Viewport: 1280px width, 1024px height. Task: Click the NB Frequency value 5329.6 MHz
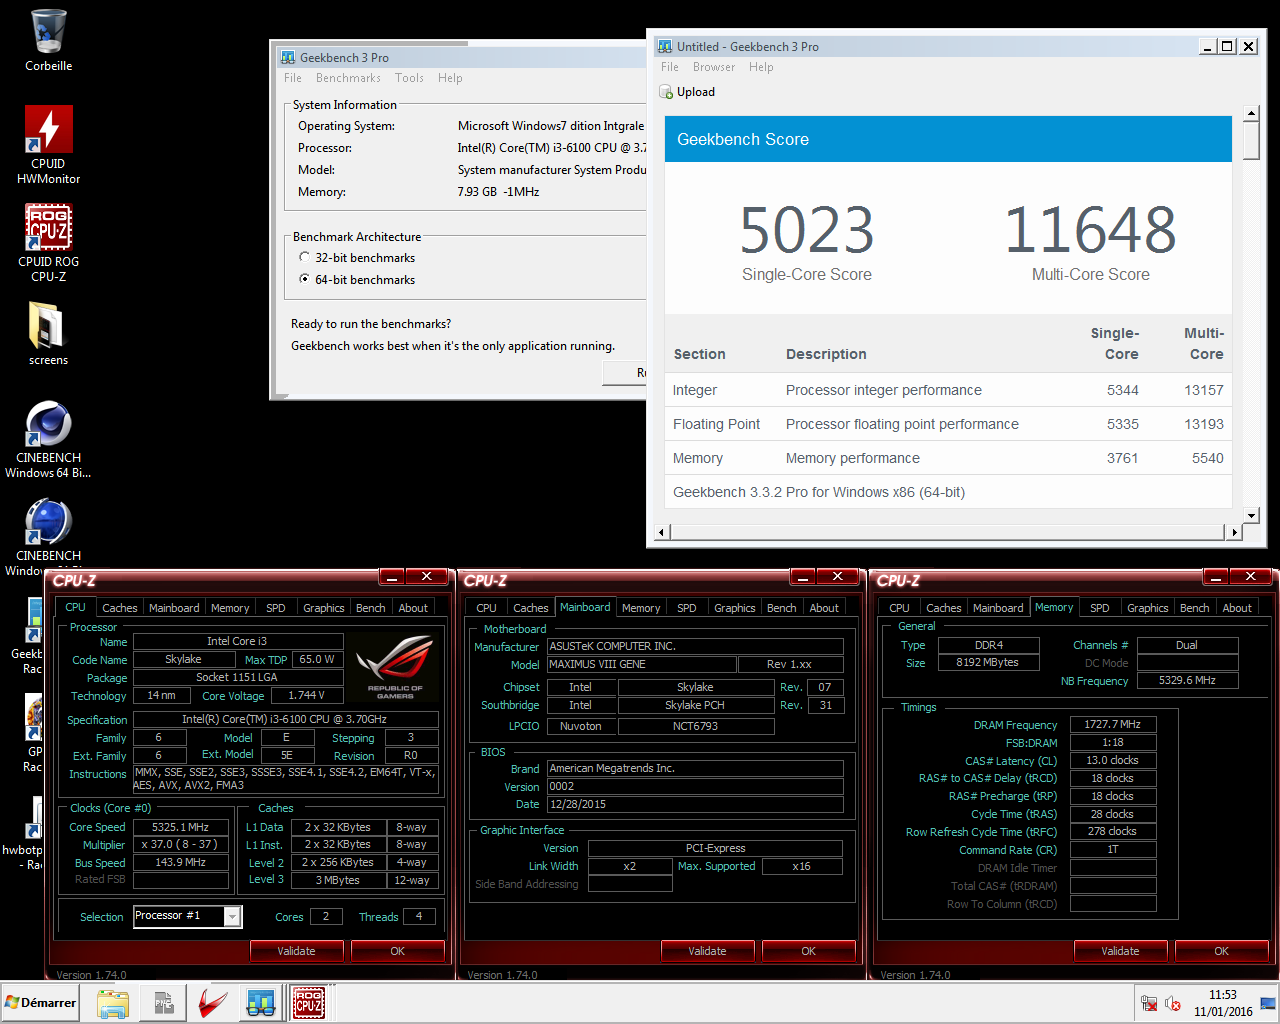tap(1188, 680)
